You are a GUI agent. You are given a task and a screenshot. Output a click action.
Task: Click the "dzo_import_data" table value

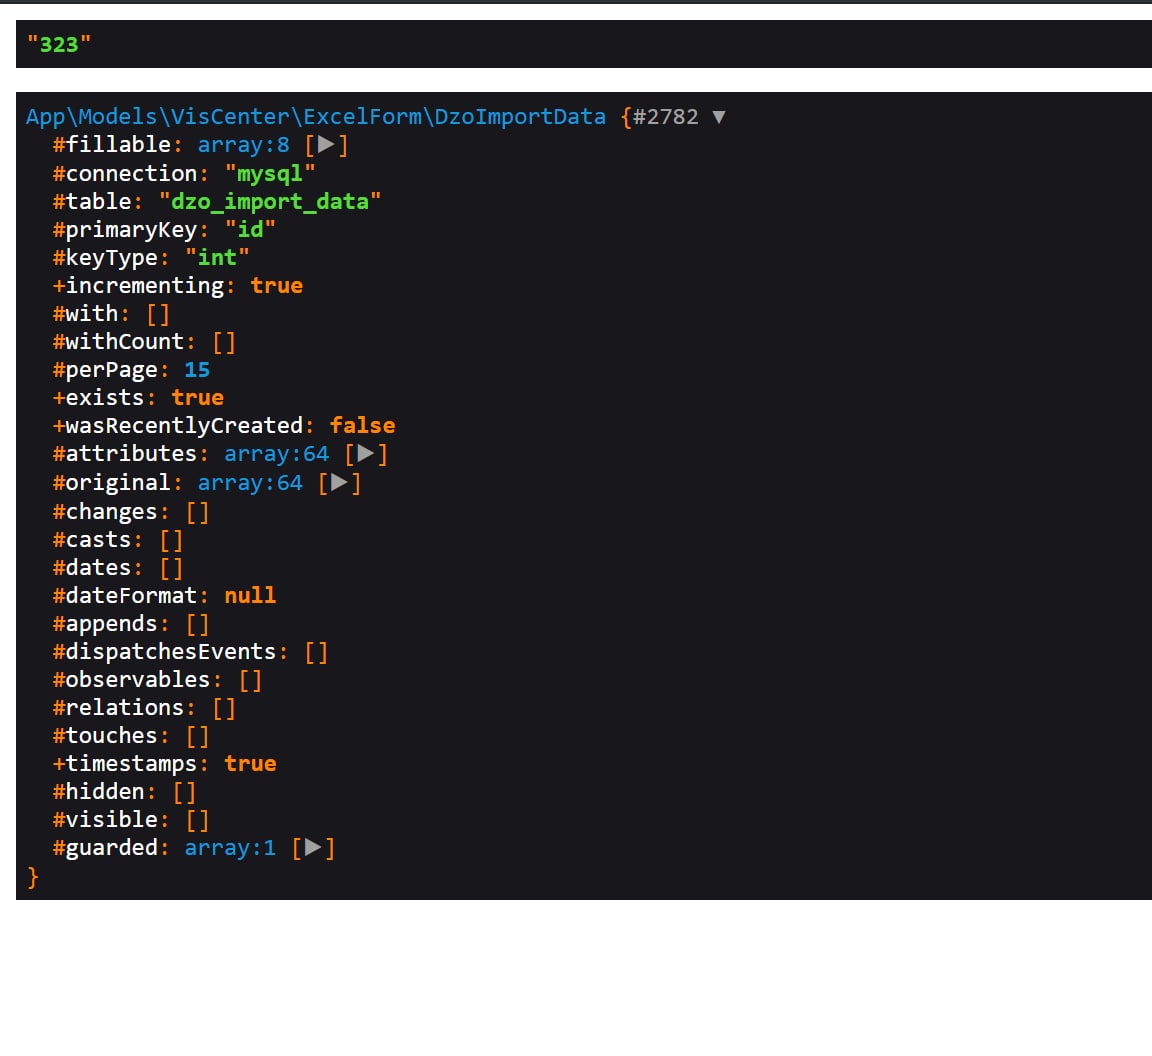pos(270,201)
